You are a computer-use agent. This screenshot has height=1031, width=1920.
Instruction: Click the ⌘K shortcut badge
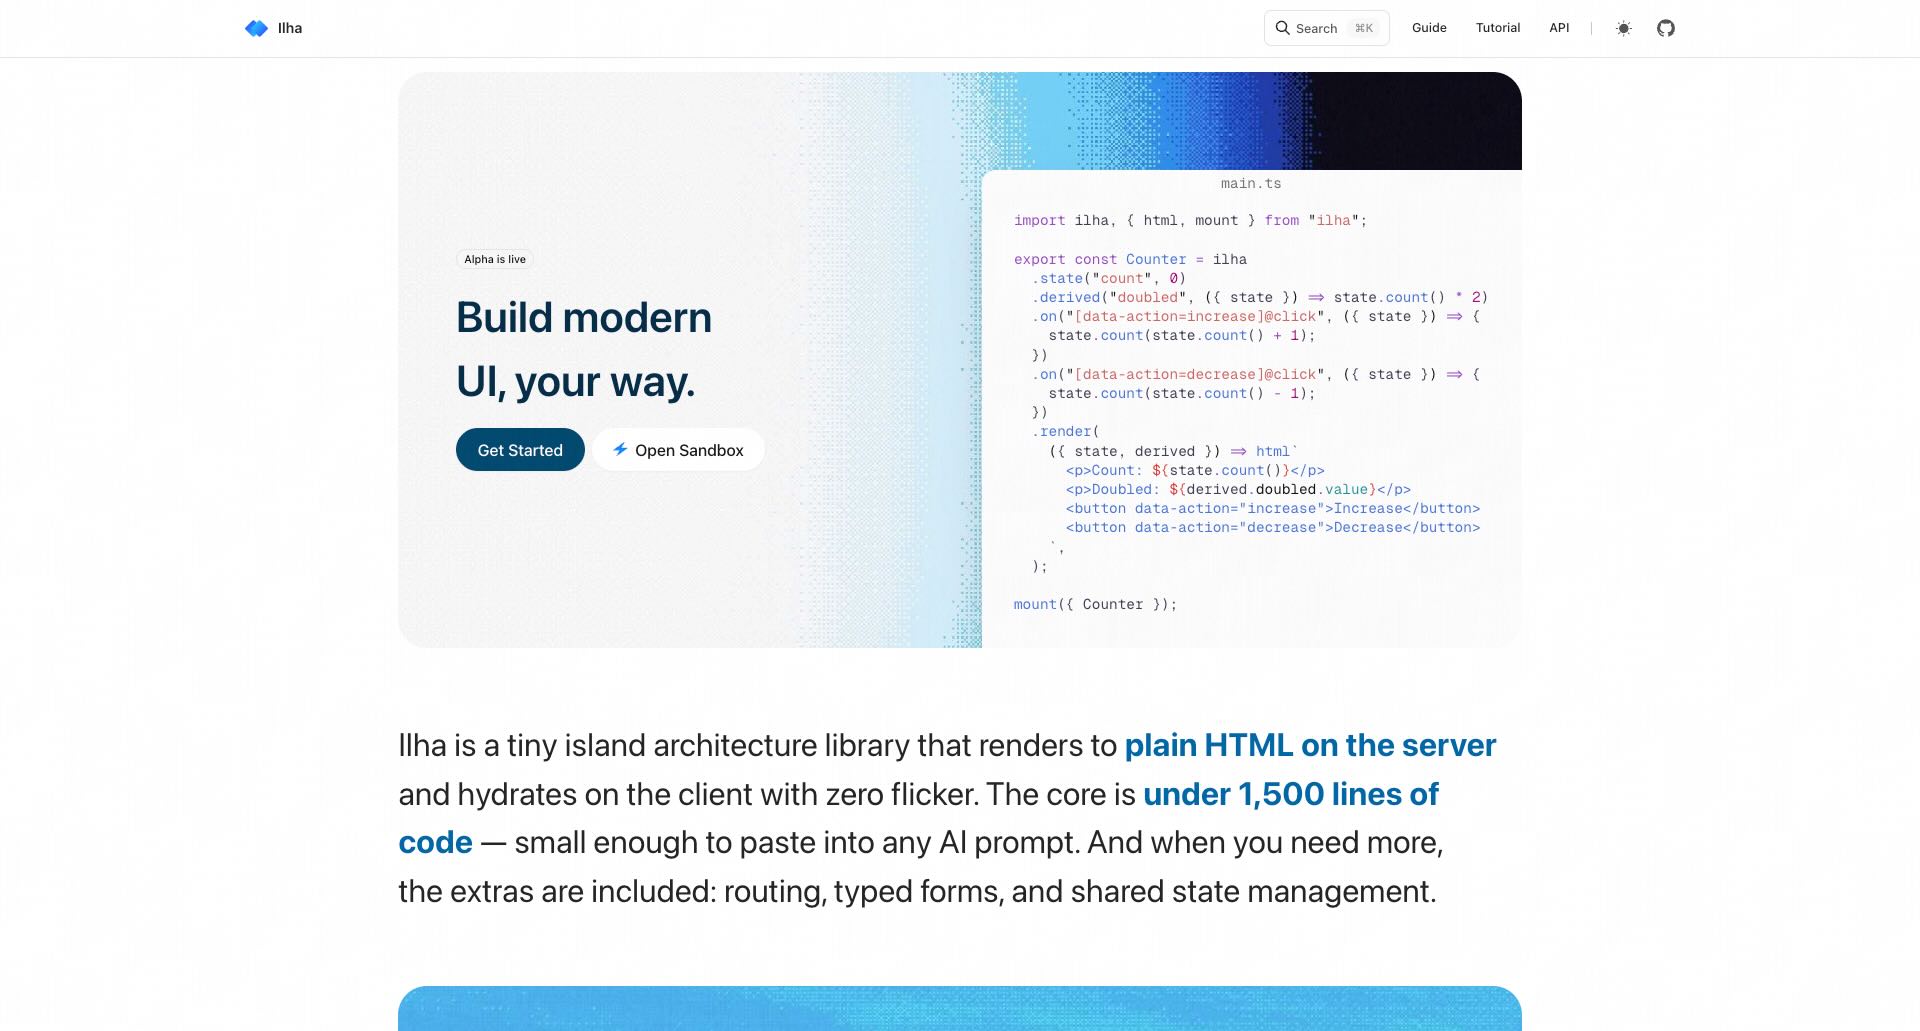click(x=1364, y=28)
